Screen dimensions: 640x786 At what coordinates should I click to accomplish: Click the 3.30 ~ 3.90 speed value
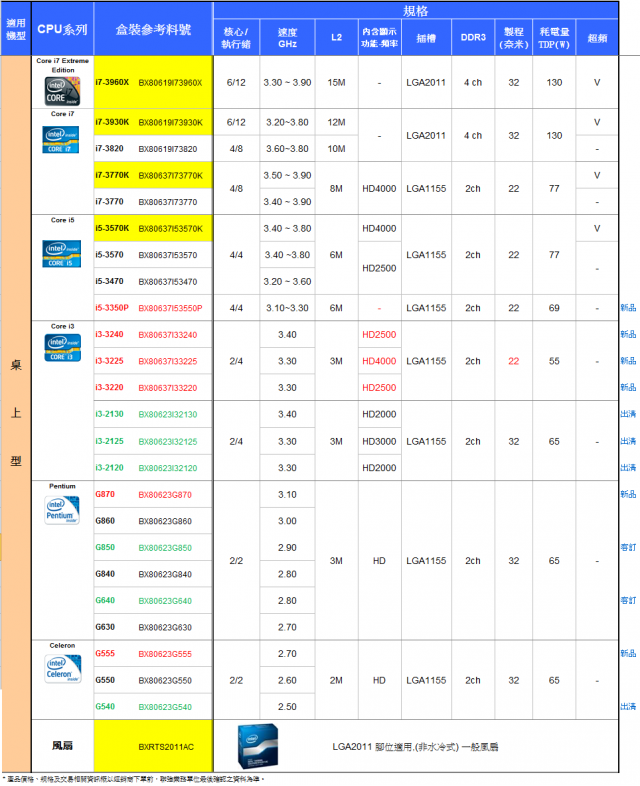287,83
